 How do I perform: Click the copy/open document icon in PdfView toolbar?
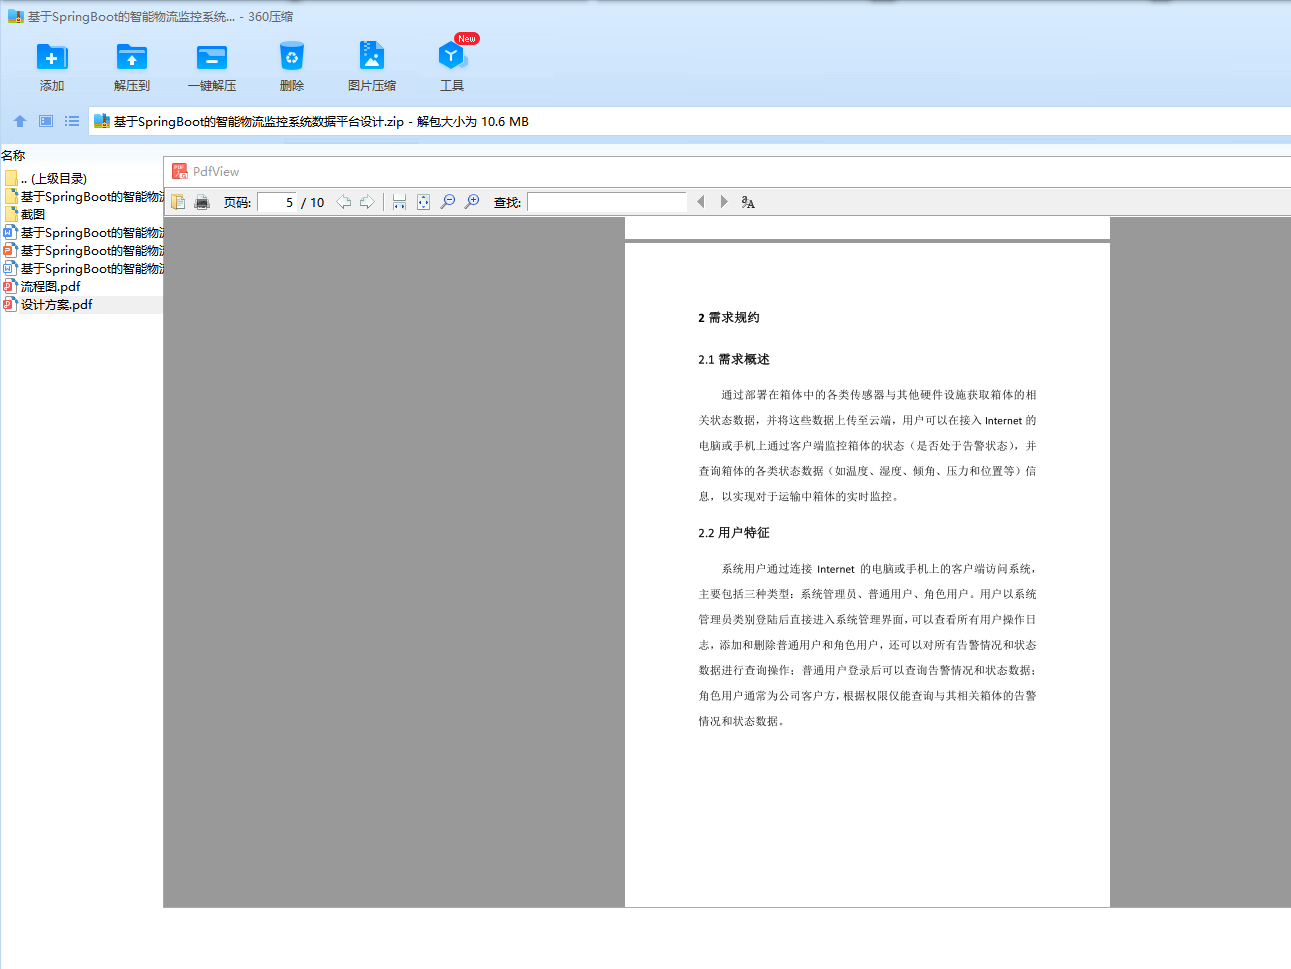(x=178, y=202)
